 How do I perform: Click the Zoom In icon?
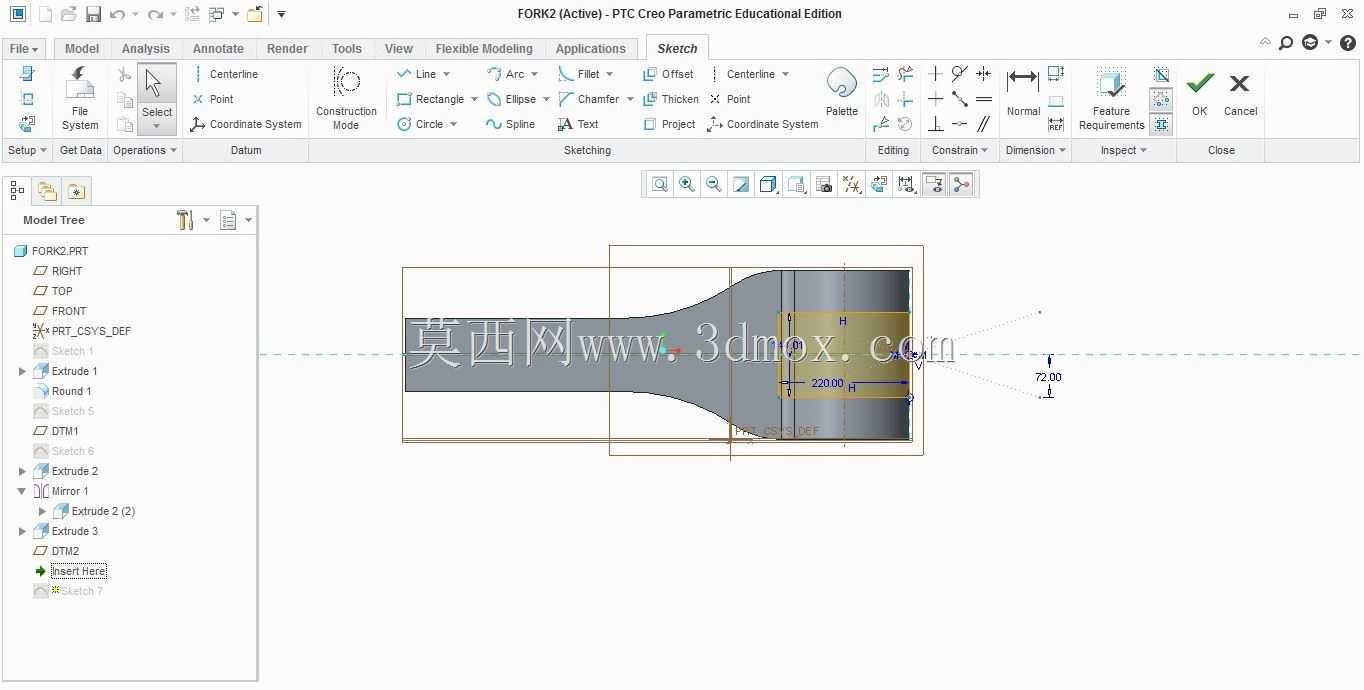(x=687, y=184)
